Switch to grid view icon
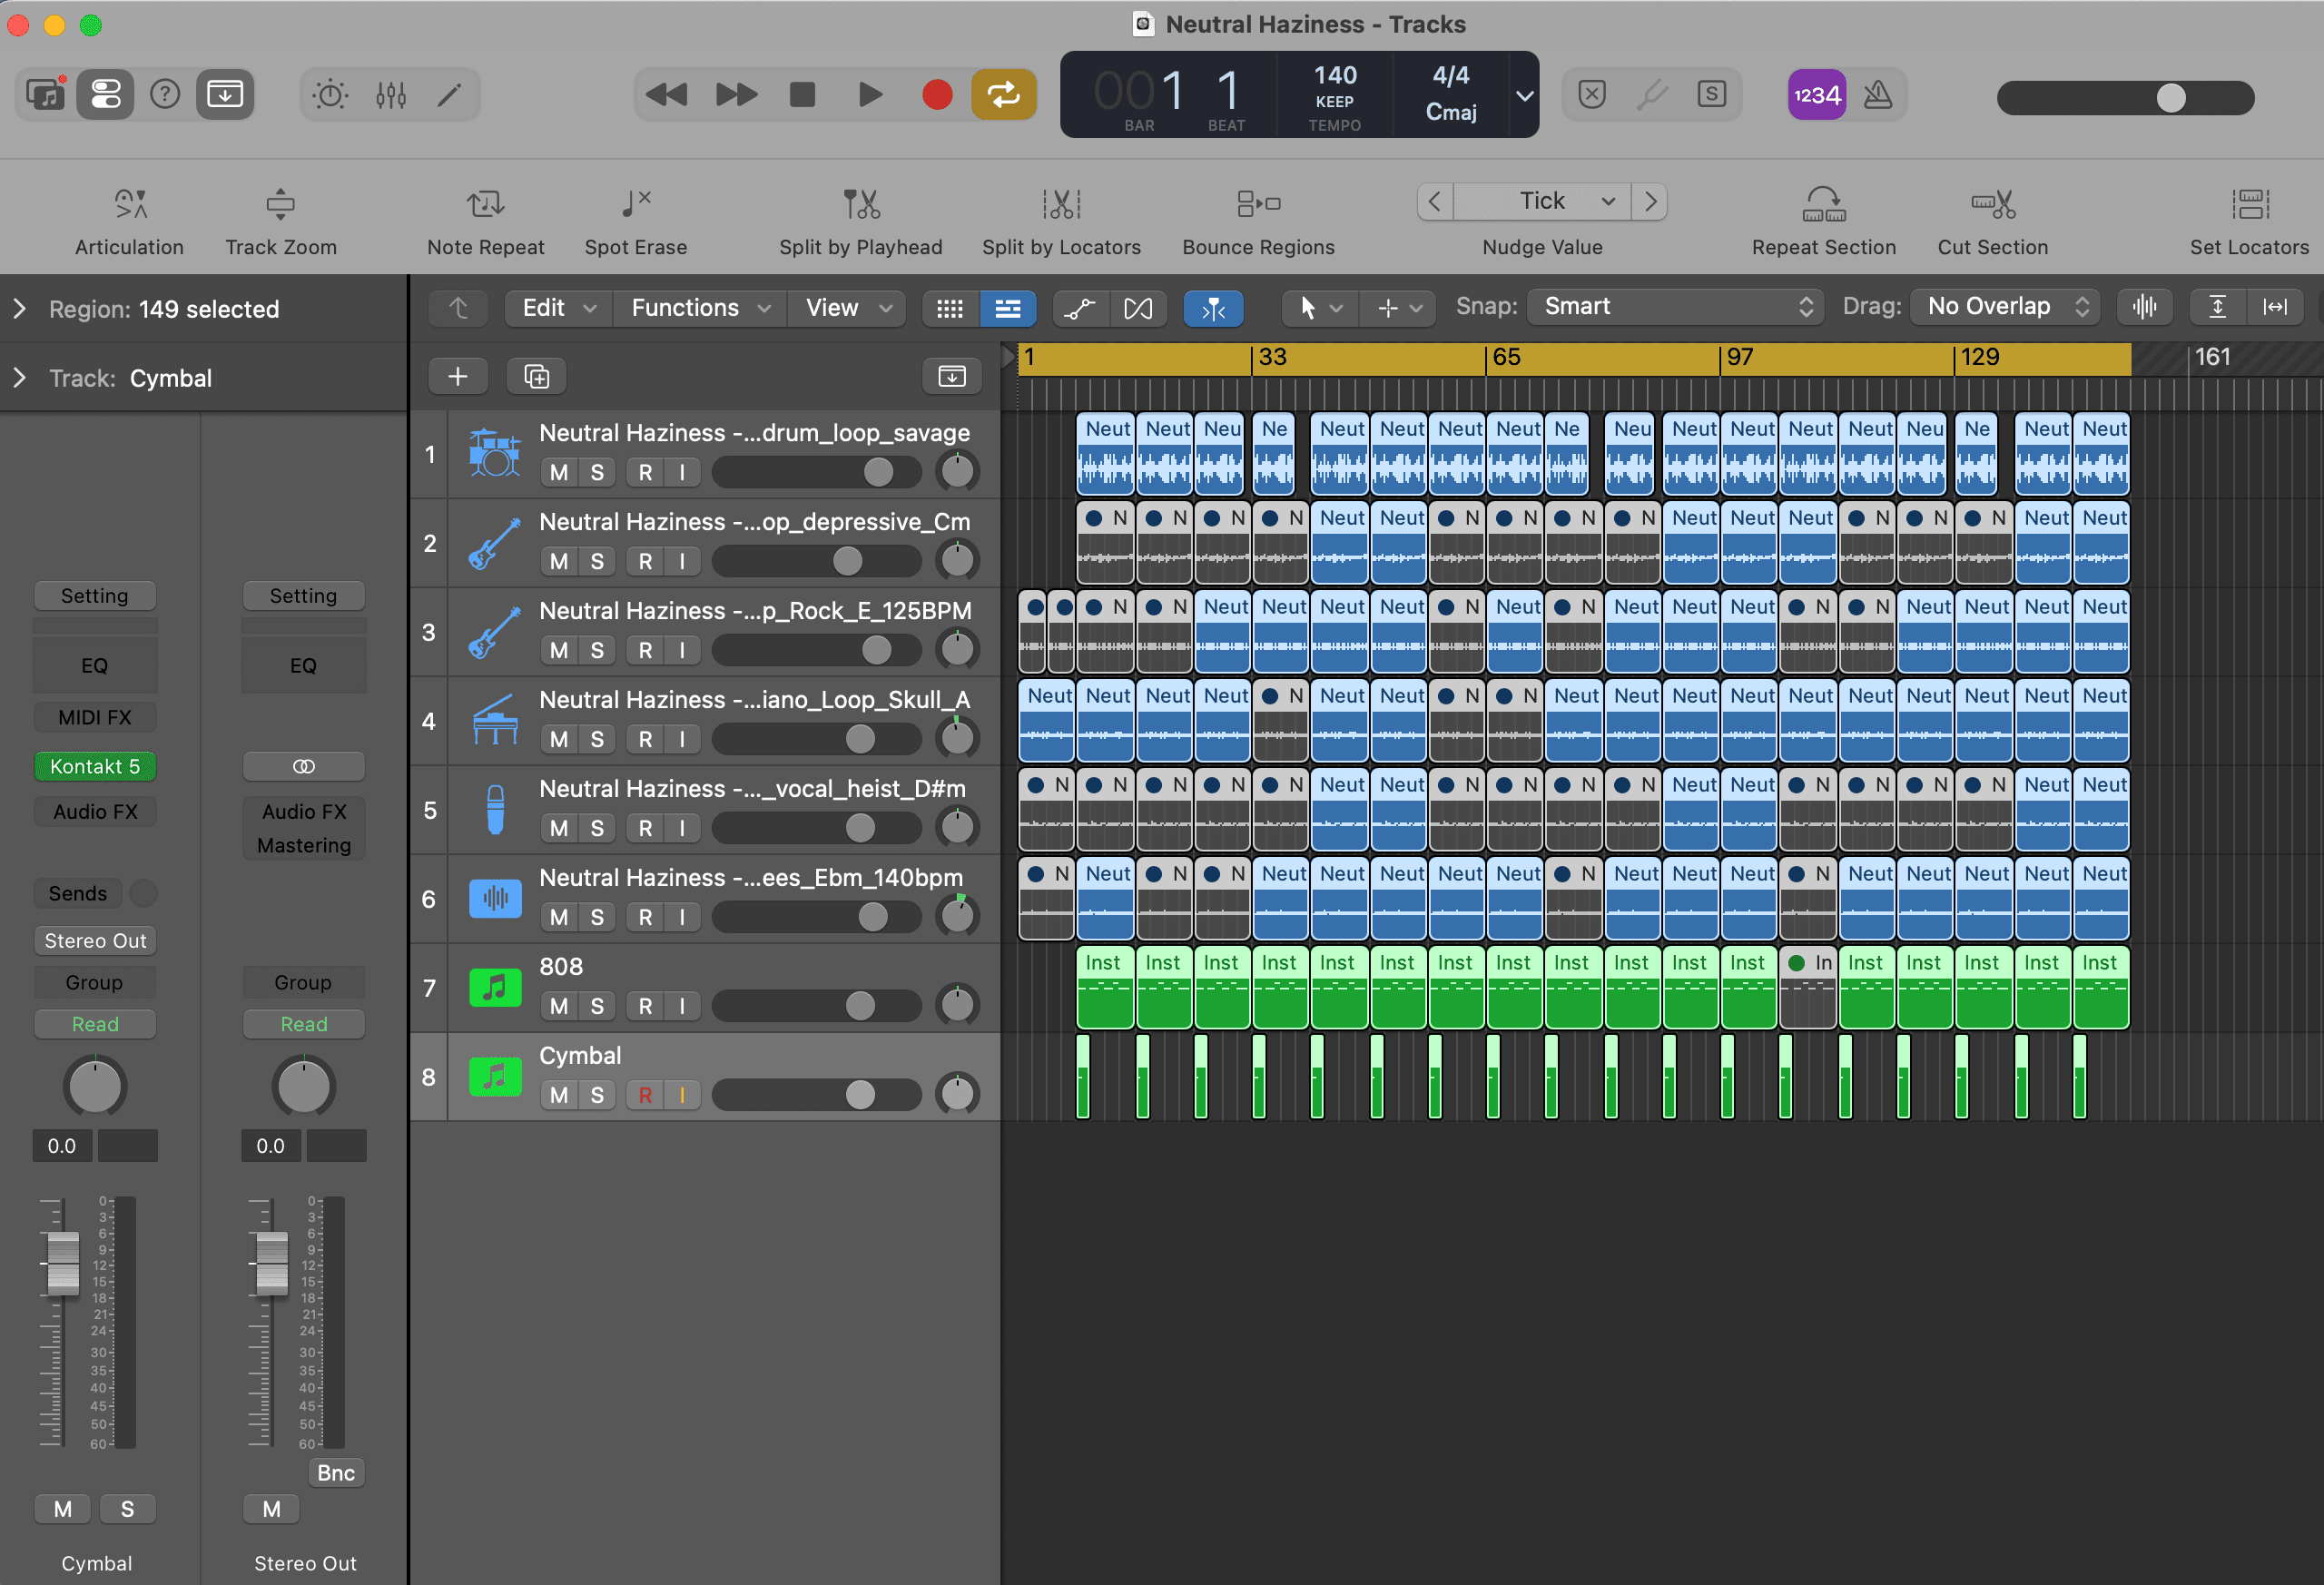This screenshot has width=2324, height=1585. pos(950,308)
